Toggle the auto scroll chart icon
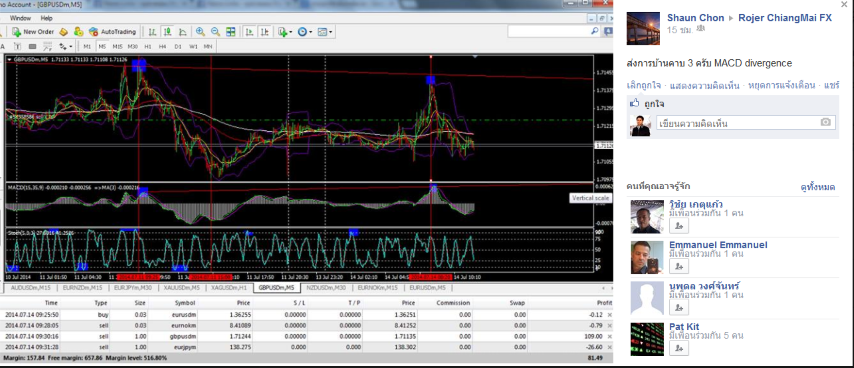Image resolution: width=854 pixels, height=368 pixels. pyautogui.click(x=249, y=32)
